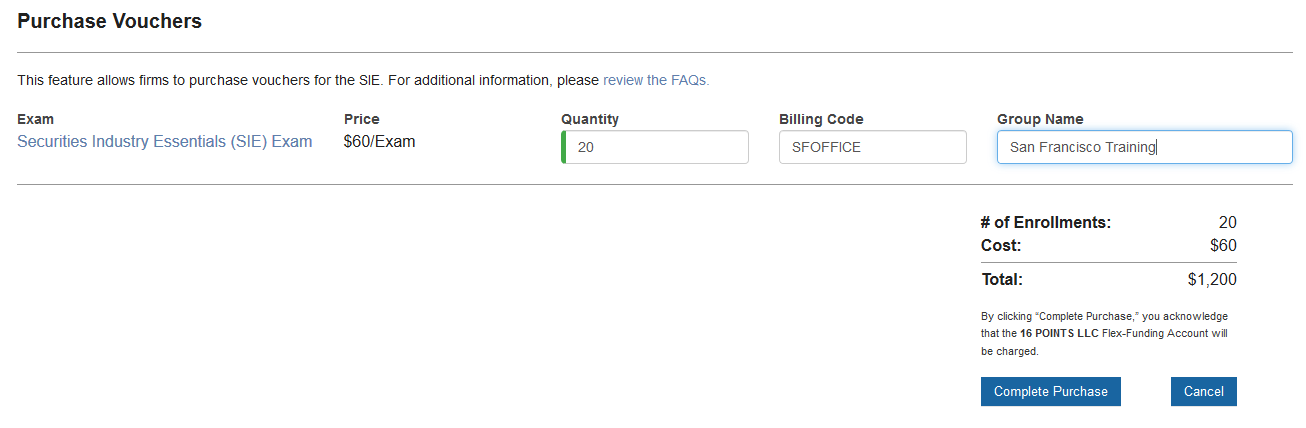Cancel the voucher purchase
The height and width of the screenshot is (428, 1306).
(x=1203, y=392)
